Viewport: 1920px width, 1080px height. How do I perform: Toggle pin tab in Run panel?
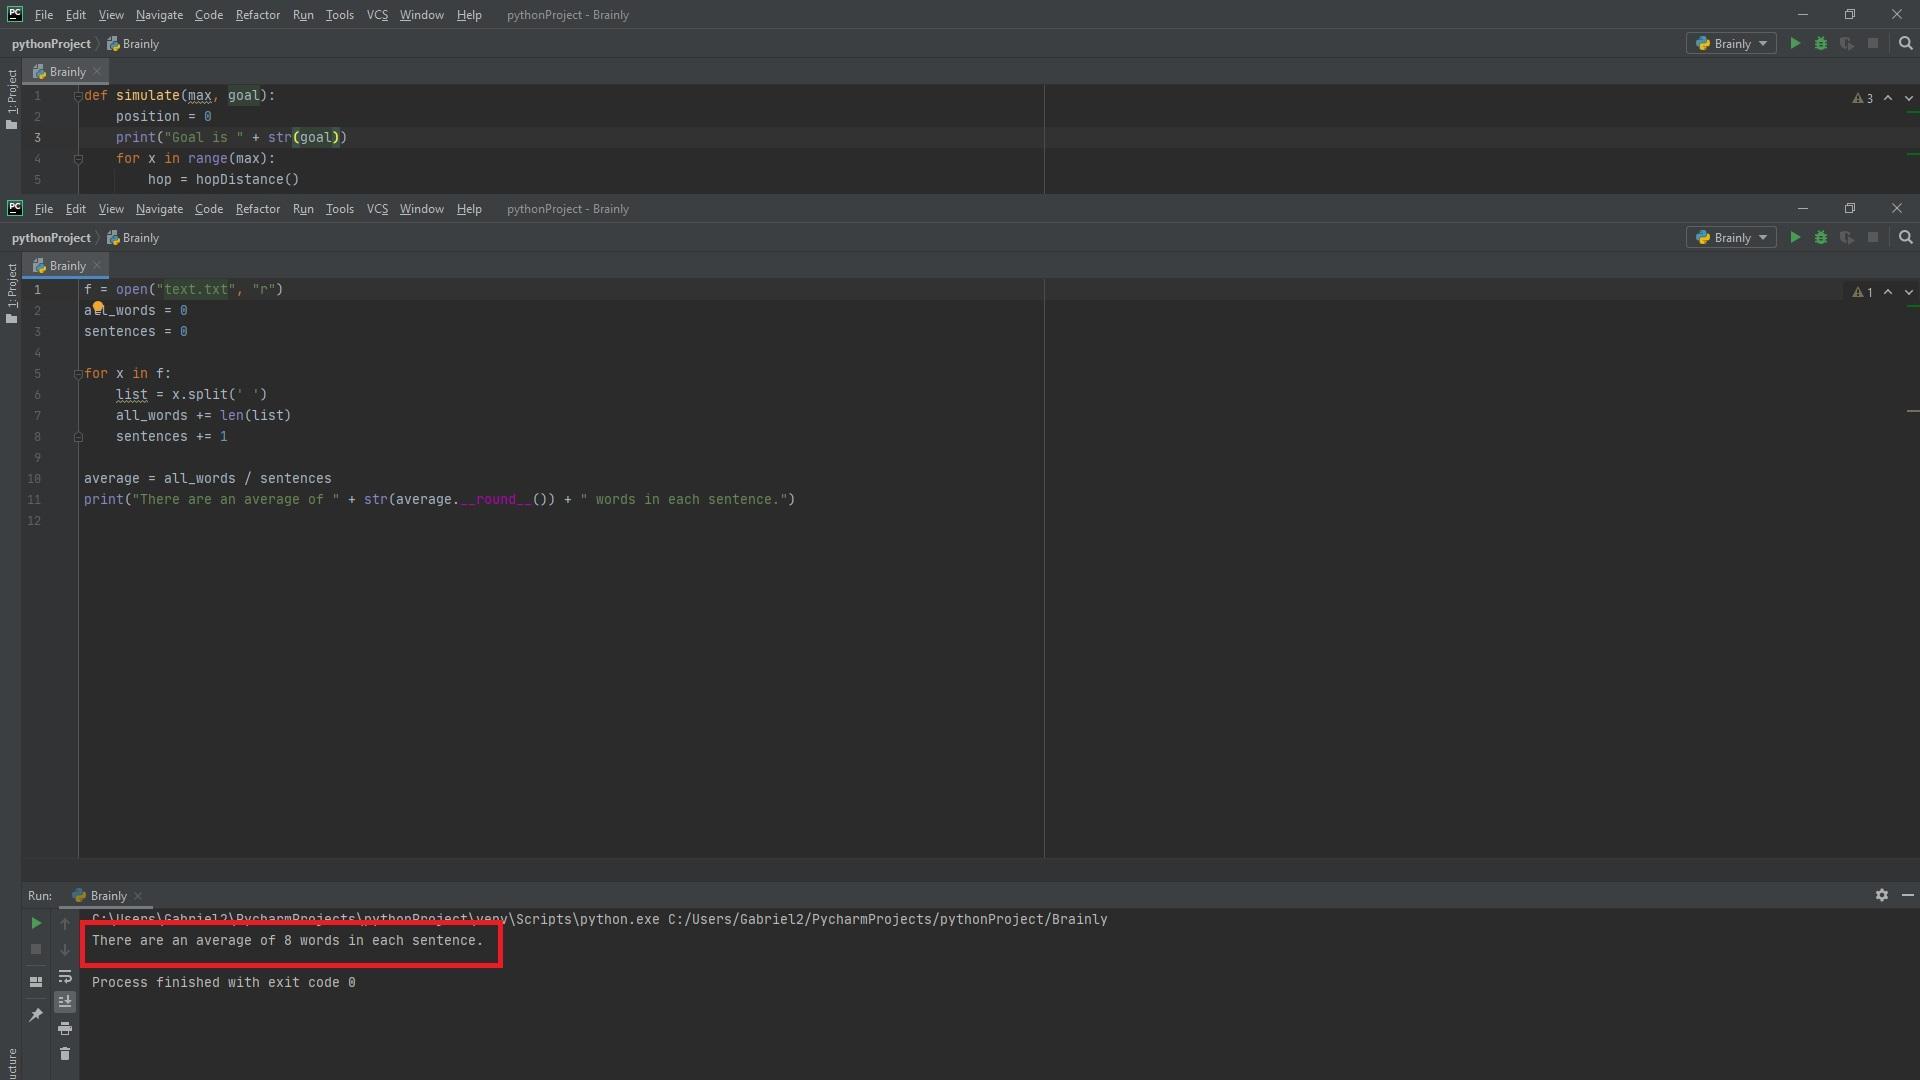[36, 1015]
